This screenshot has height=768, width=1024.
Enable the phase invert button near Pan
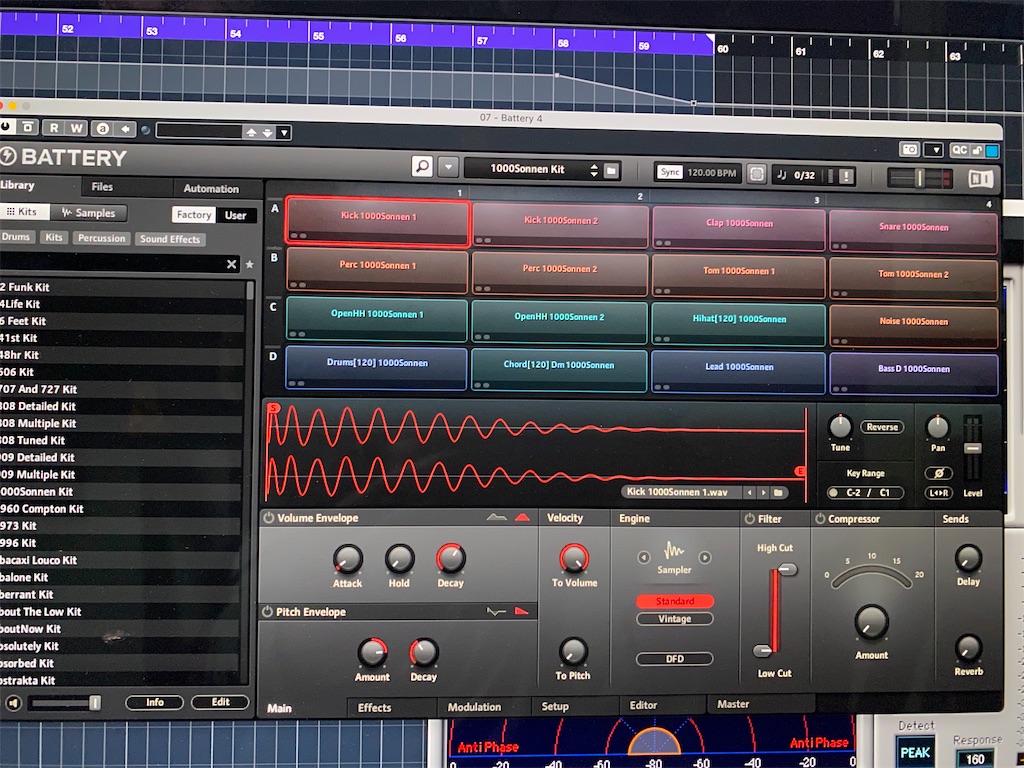[x=939, y=473]
